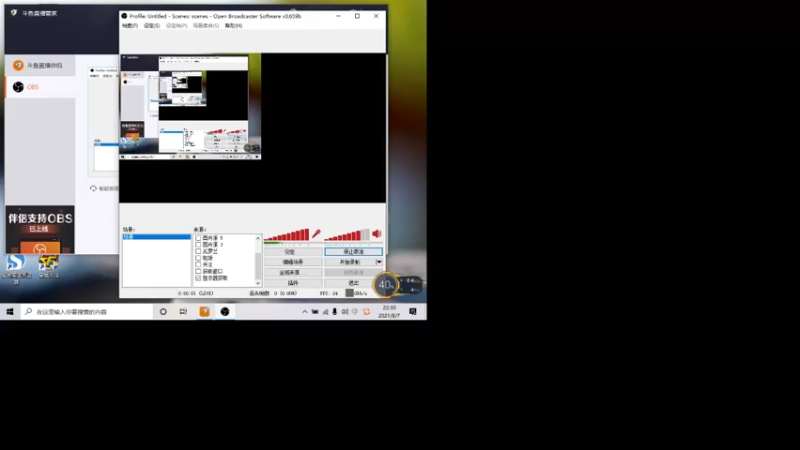Screen dimensions: 800x450
Task: Disable the 显示器获取 source checkbox
Action: coord(198,278)
